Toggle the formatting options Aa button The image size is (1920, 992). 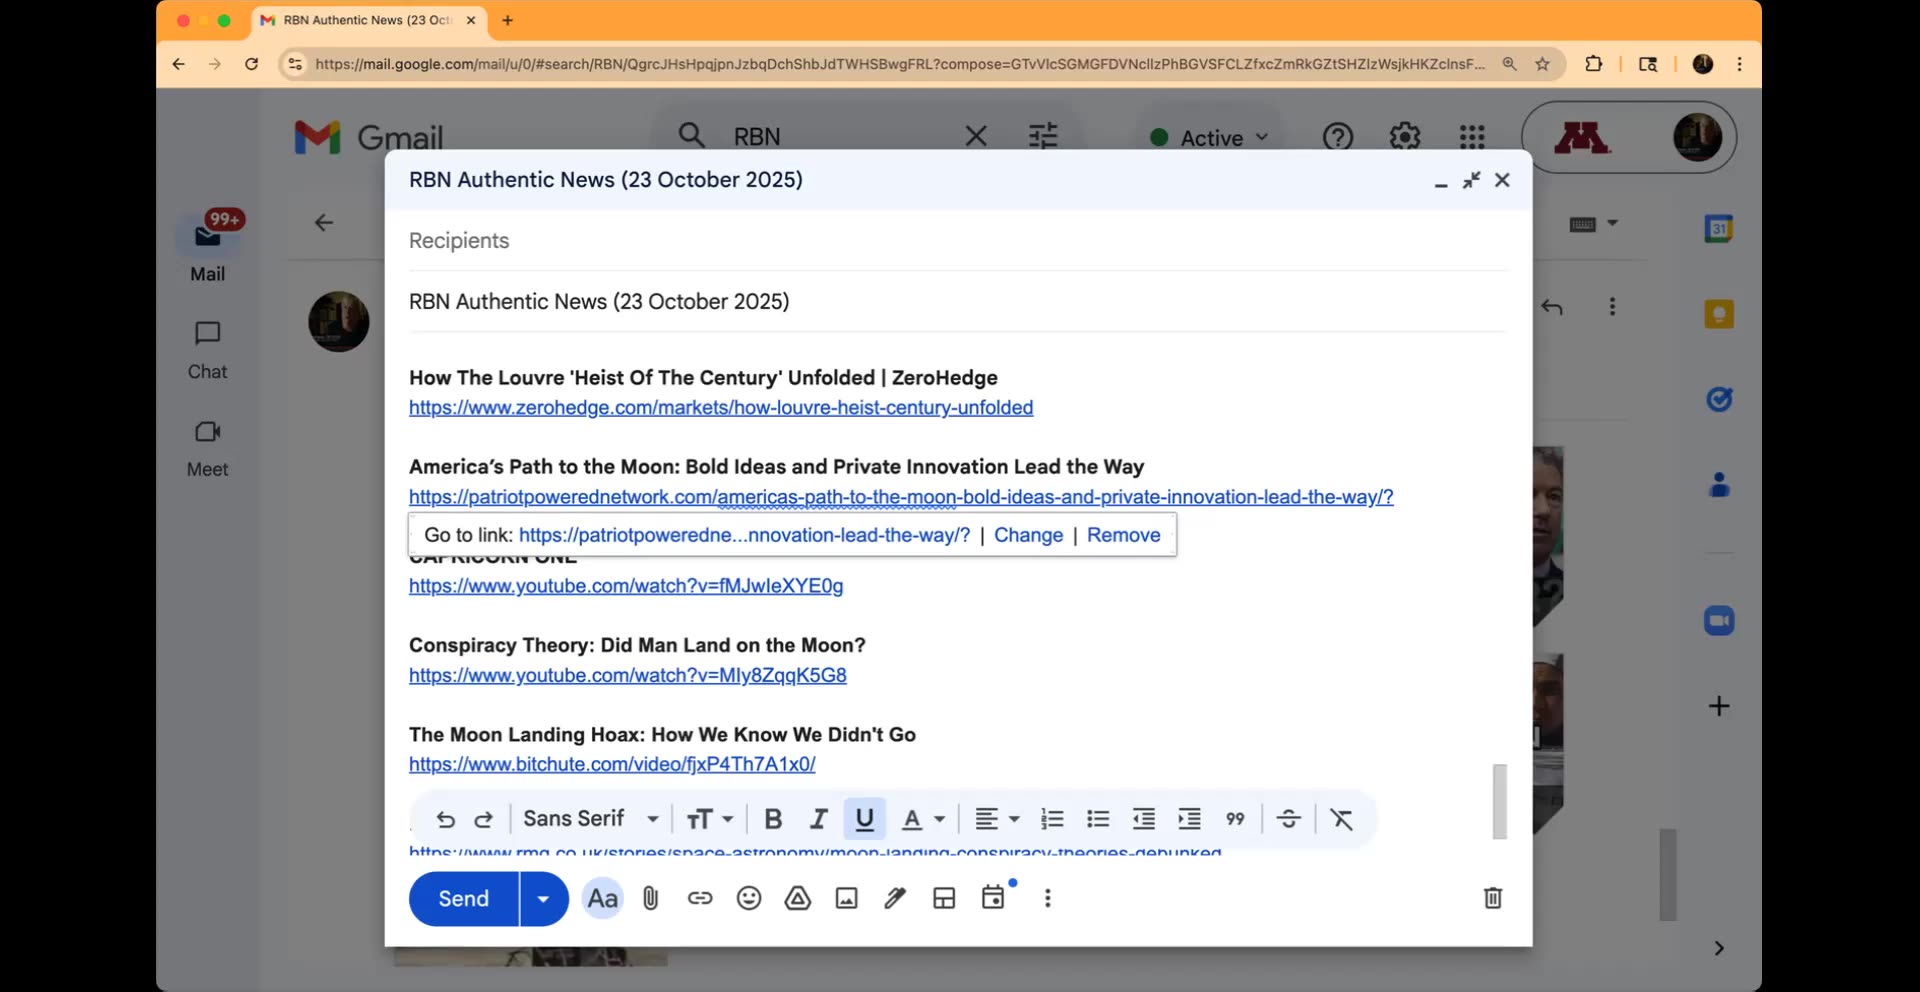(x=602, y=899)
